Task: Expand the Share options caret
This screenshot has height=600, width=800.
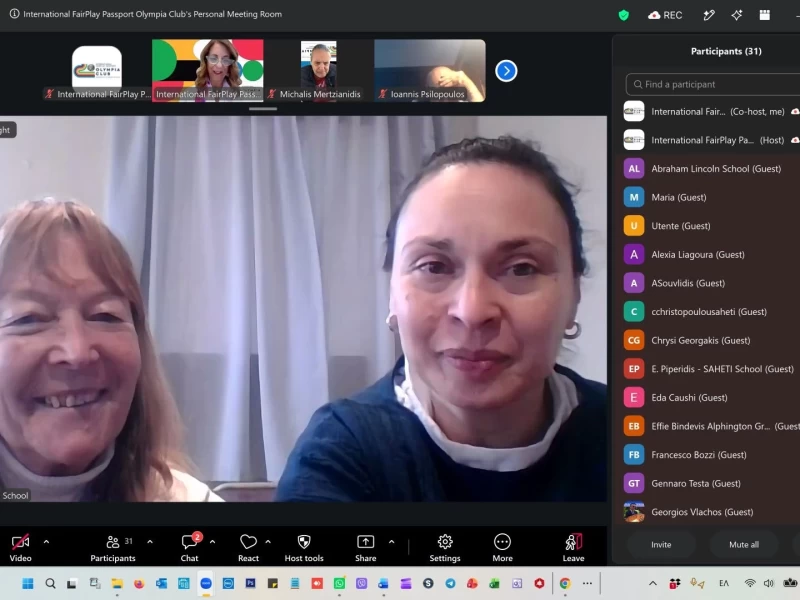Action: point(391,541)
